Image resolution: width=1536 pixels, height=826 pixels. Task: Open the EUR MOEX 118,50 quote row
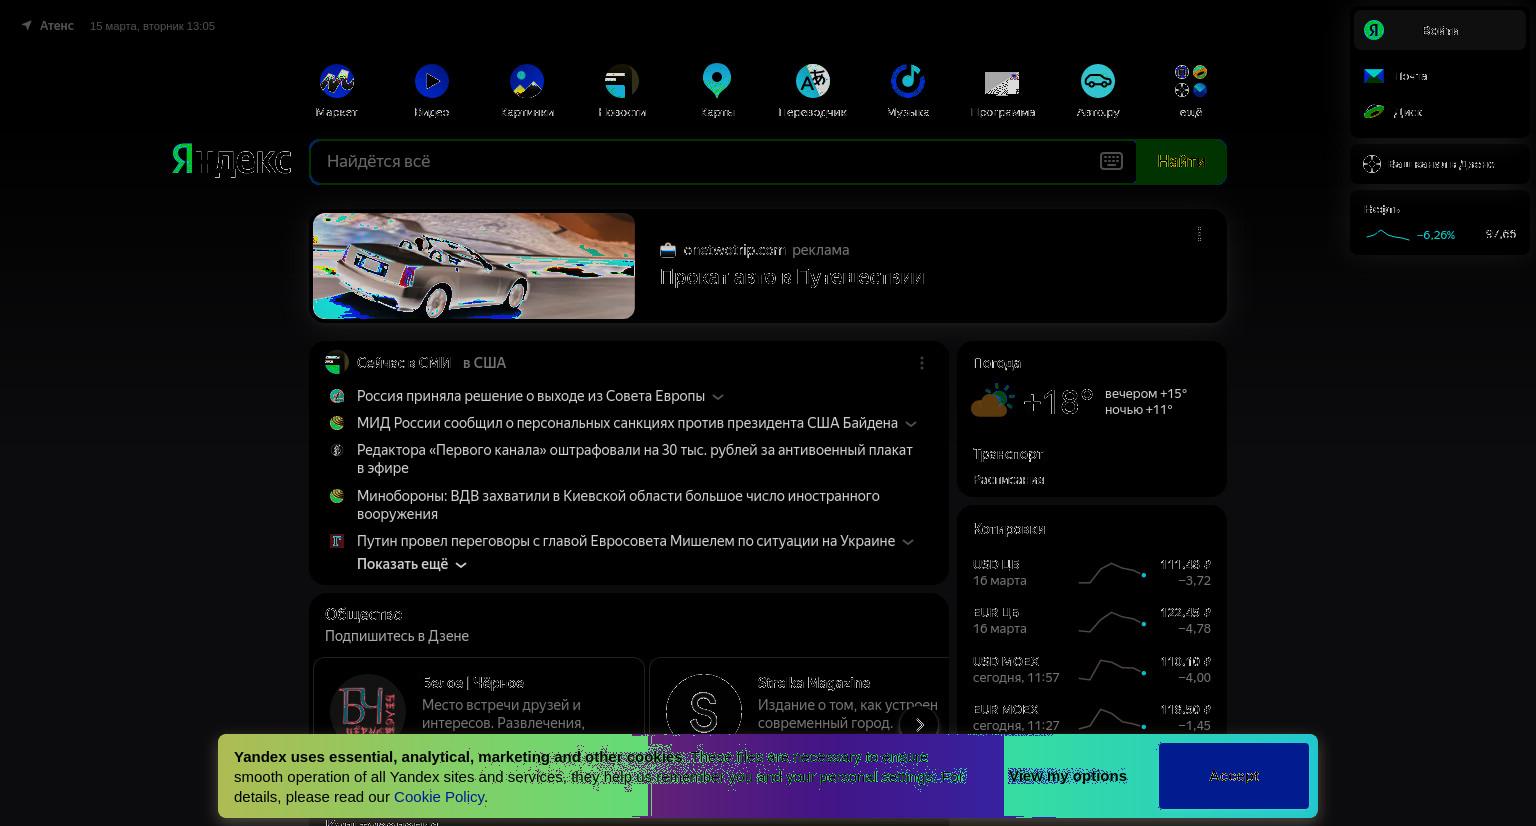point(1092,717)
